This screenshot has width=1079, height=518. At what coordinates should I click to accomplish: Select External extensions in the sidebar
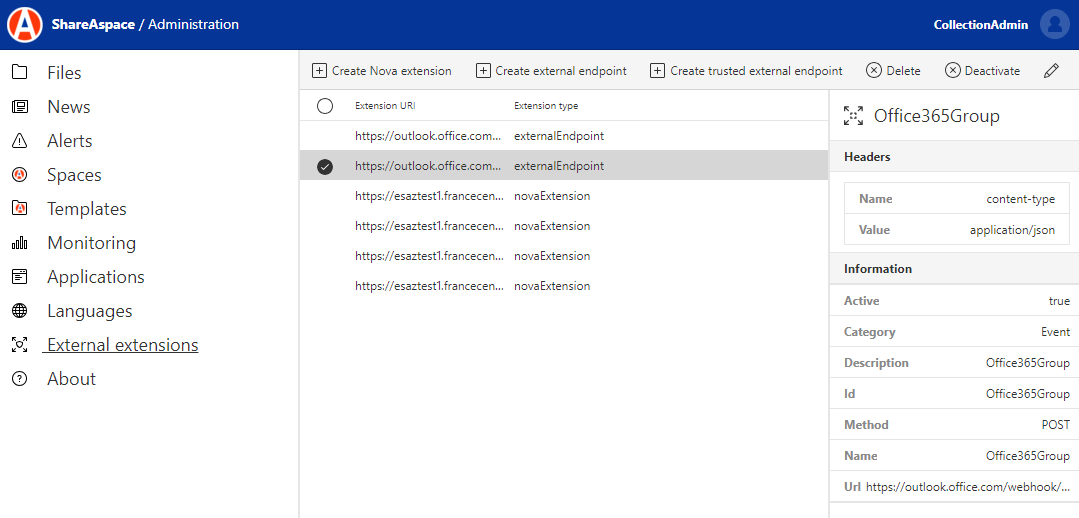[x=122, y=345]
